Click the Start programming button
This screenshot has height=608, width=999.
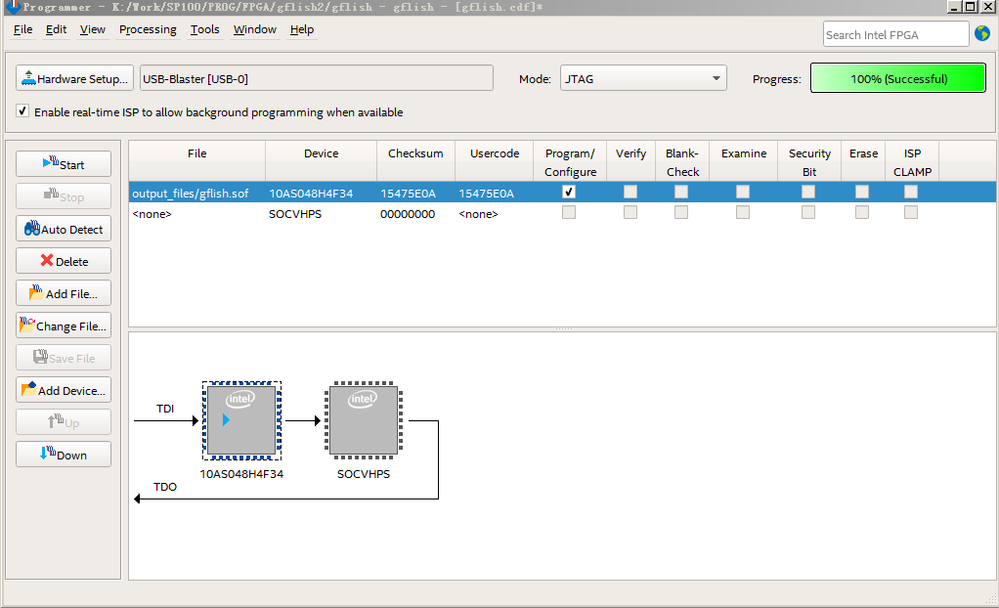pyautogui.click(x=63, y=164)
